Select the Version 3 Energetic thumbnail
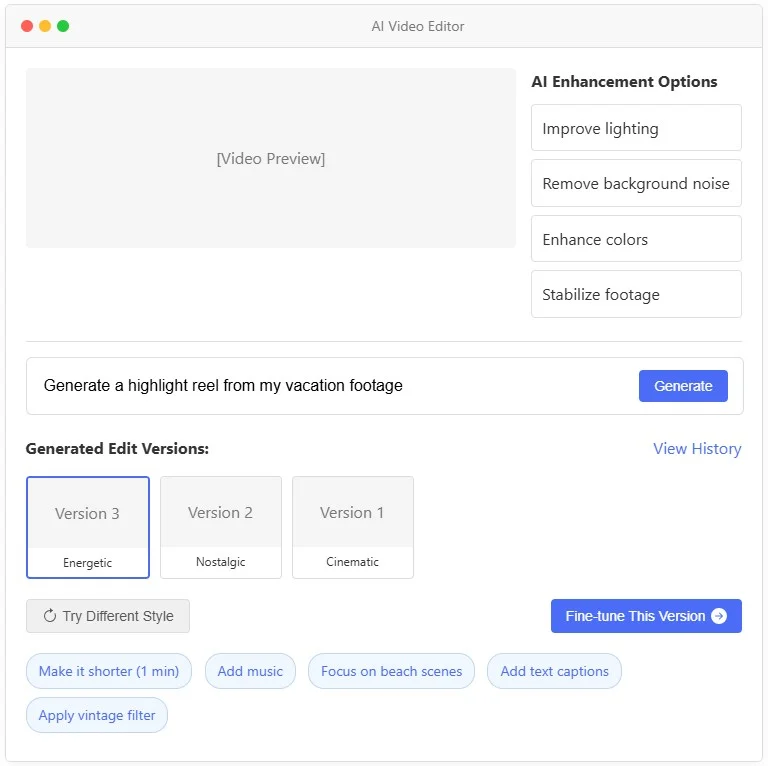The width and height of the screenshot is (768, 766). coord(88,527)
